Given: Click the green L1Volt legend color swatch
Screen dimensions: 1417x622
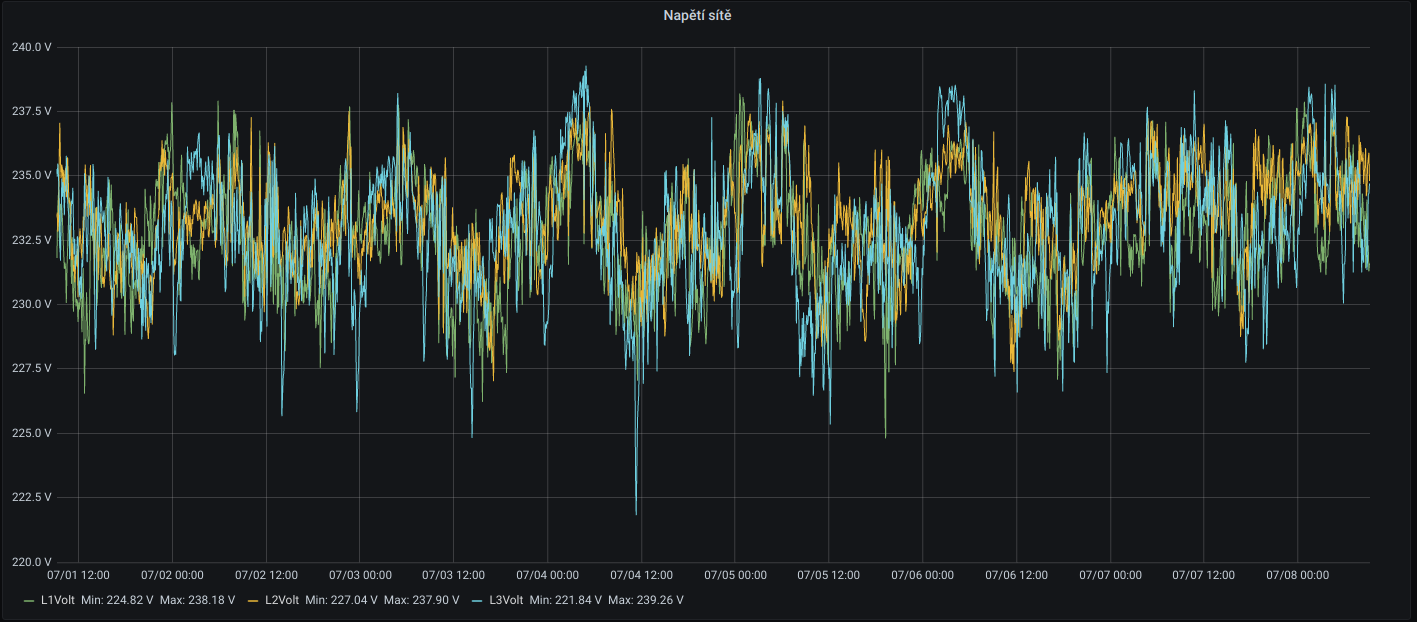Looking at the screenshot, I should point(28,600).
